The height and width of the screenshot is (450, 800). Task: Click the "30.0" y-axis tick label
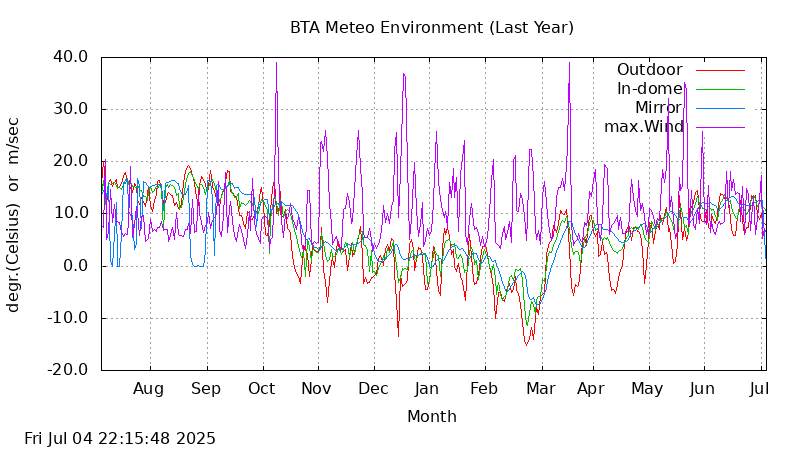click(x=70, y=109)
